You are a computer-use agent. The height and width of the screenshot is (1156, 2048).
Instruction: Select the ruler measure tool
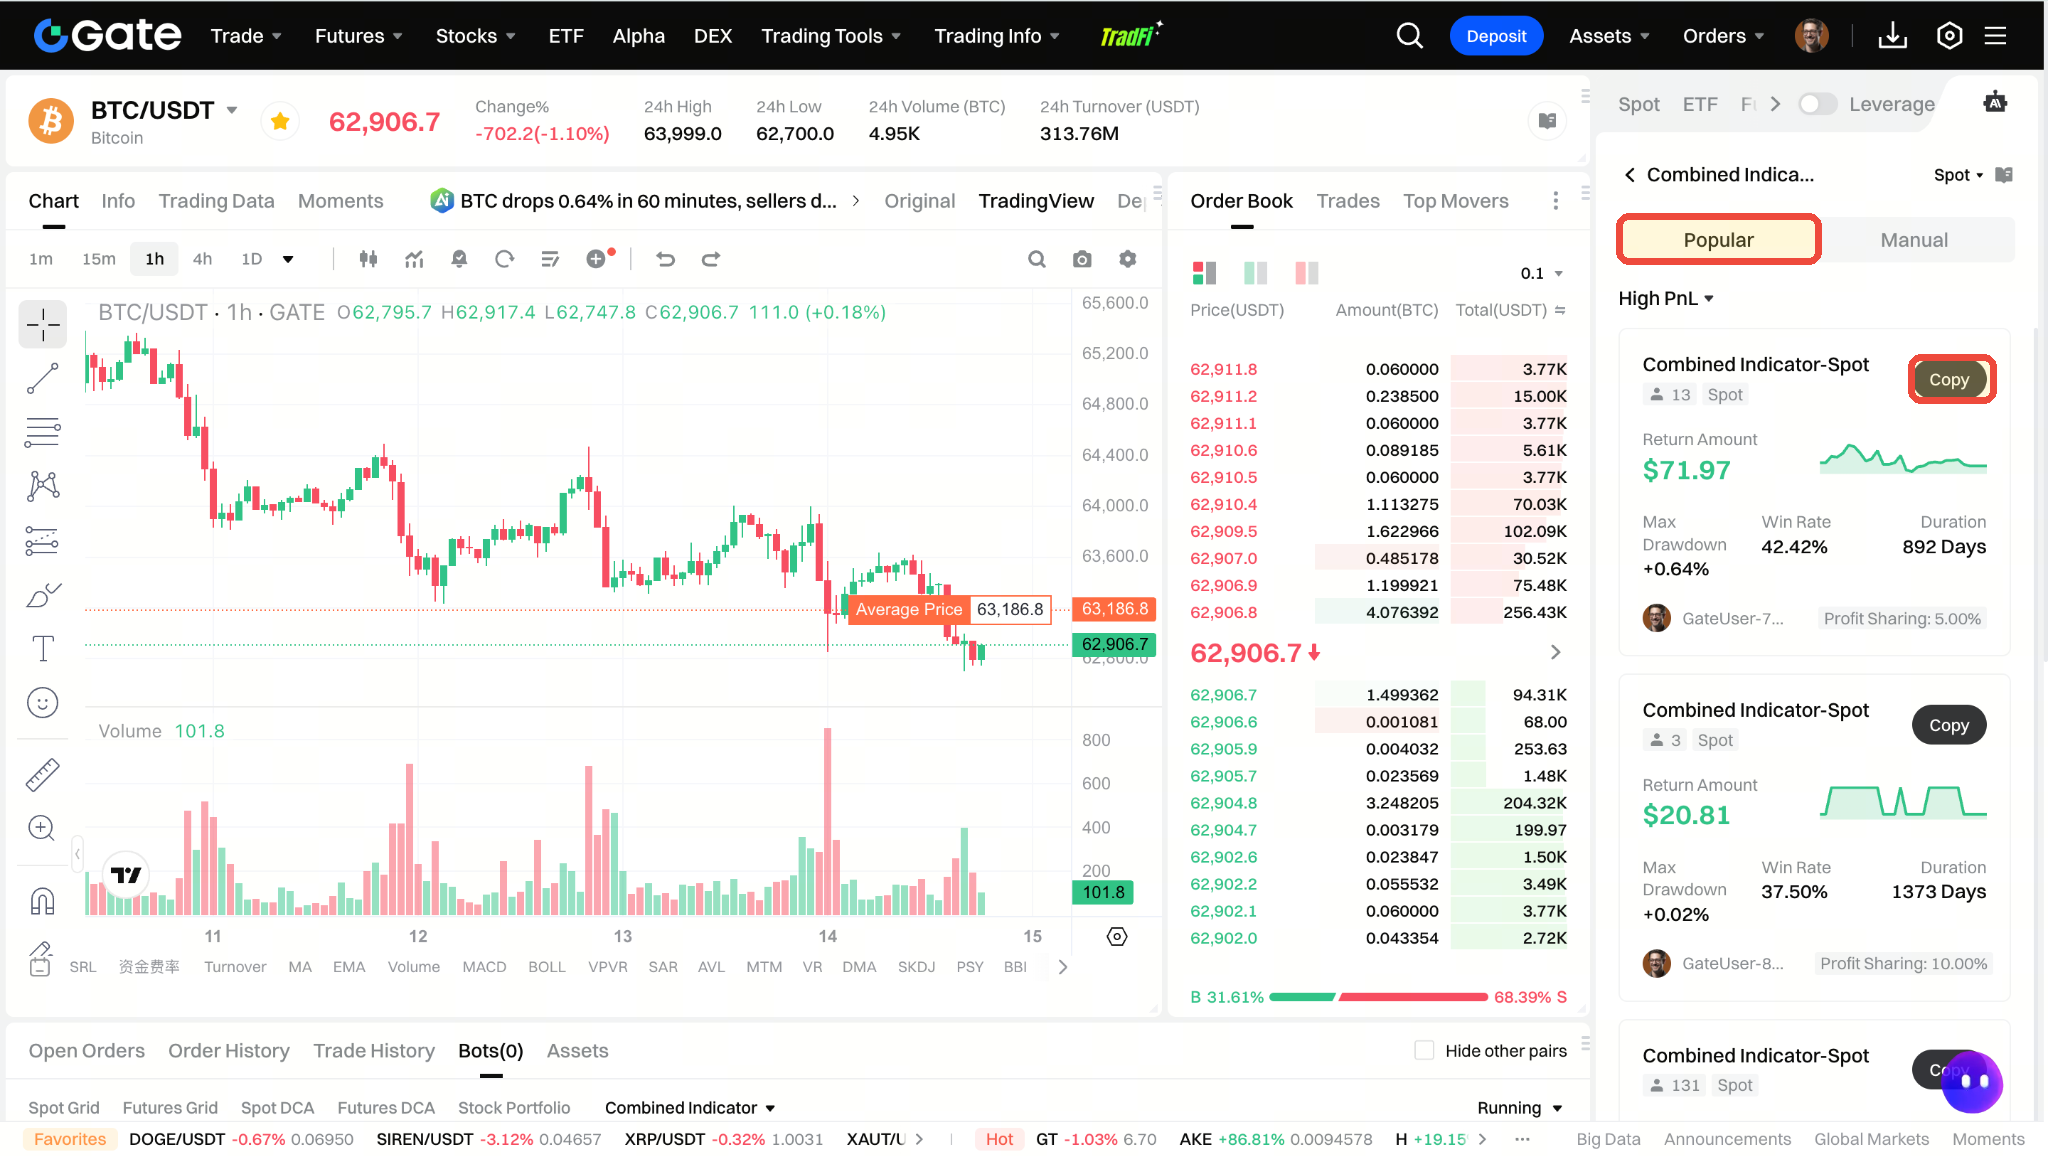(43, 774)
